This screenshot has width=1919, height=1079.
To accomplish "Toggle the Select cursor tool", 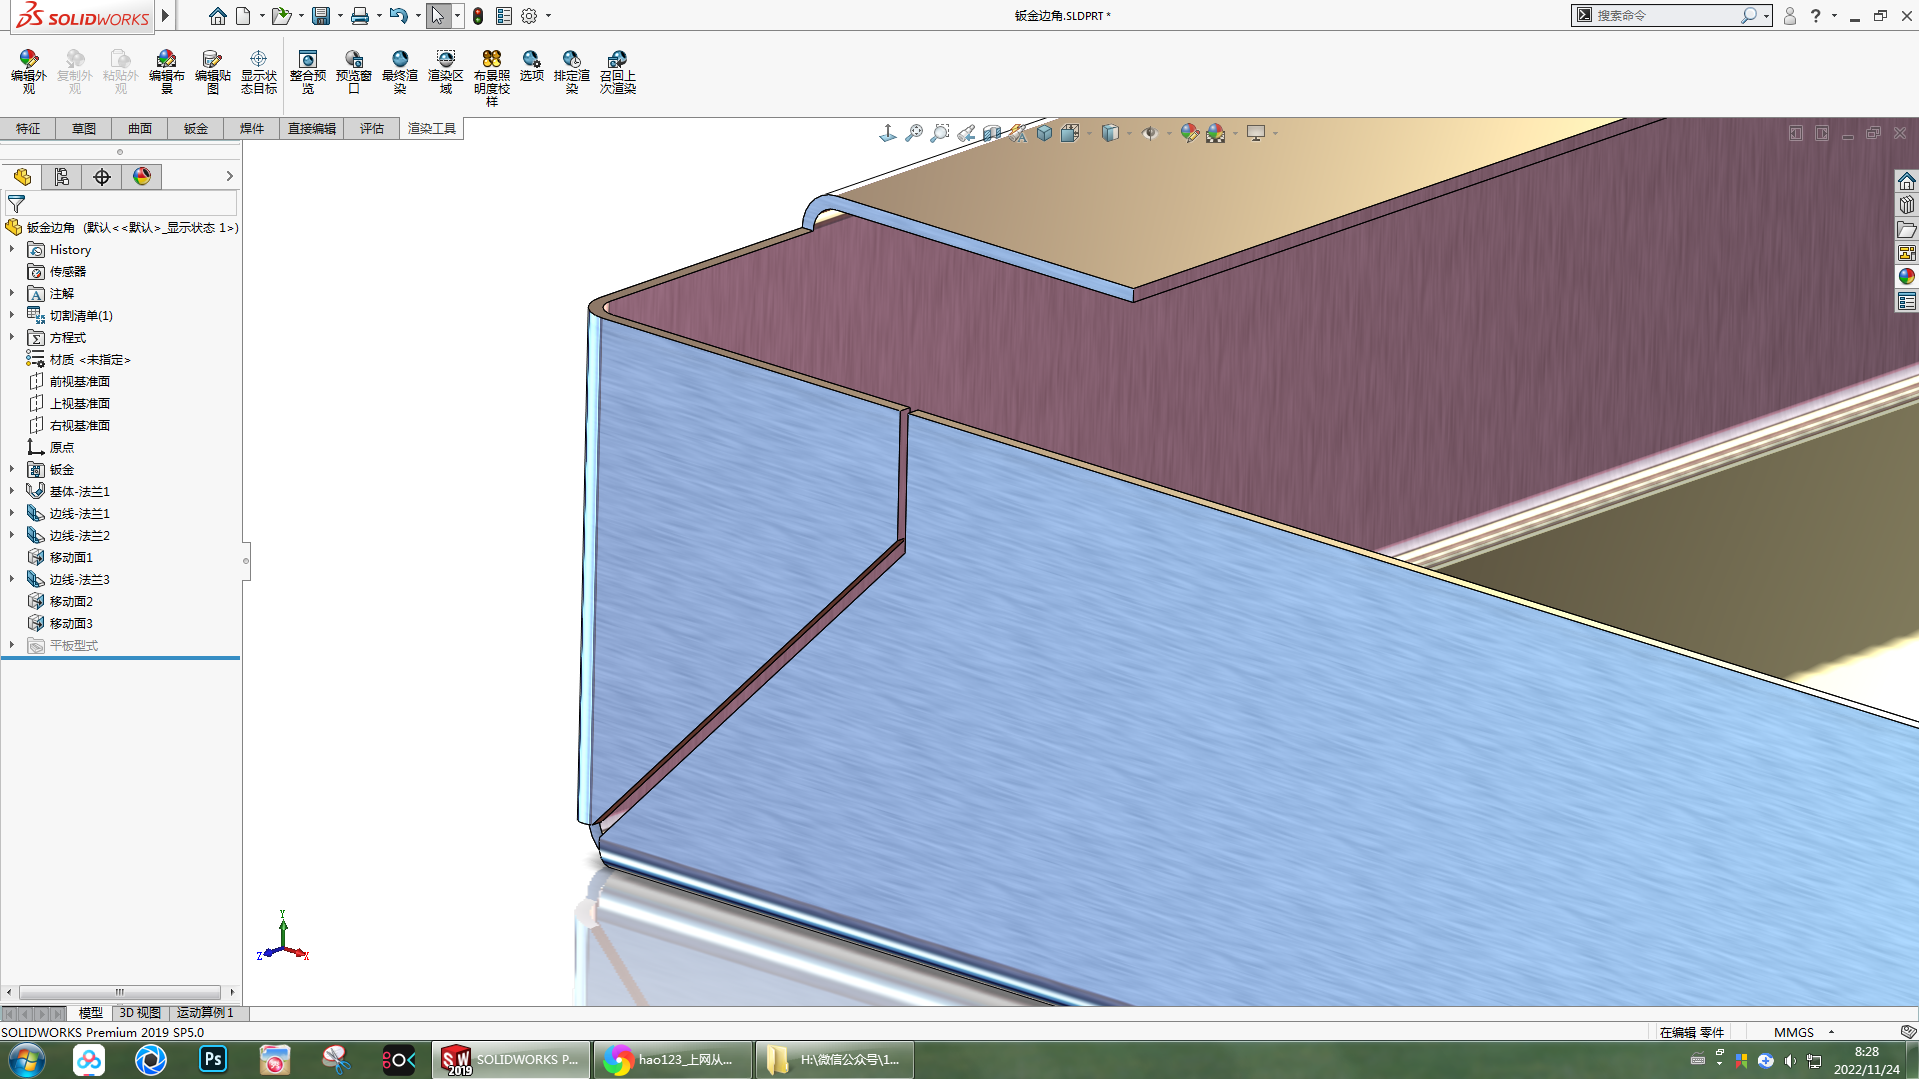I will [438, 16].
